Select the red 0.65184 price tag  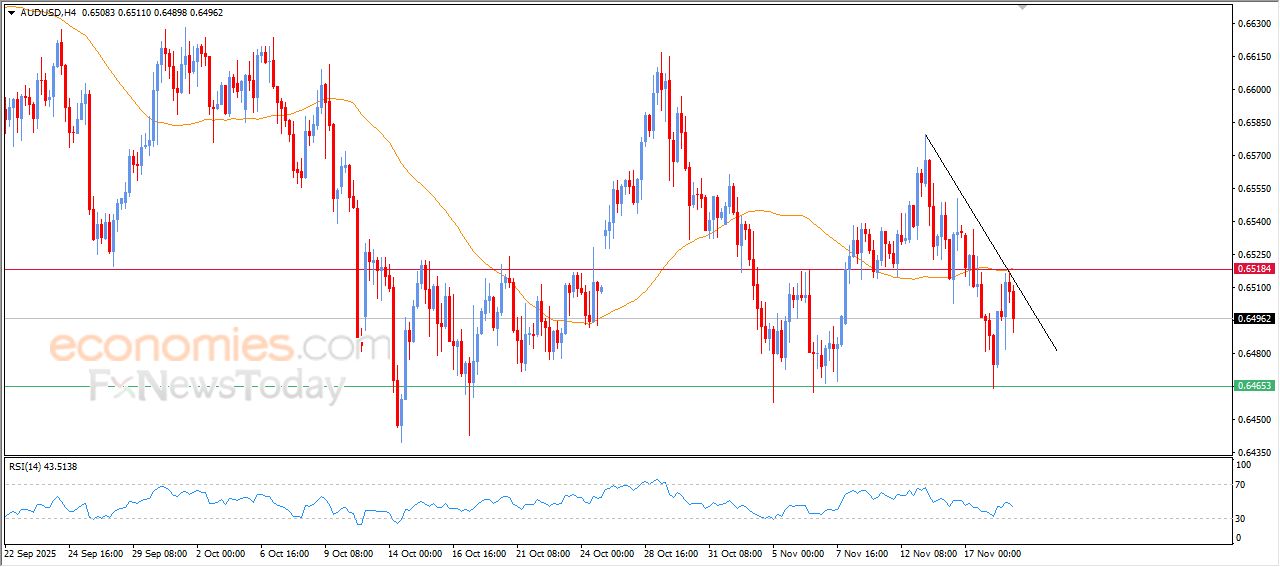click(x=1254, y=269)
